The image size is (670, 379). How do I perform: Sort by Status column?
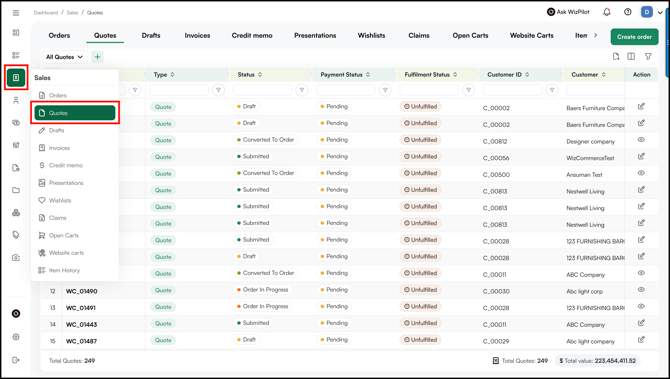click(x=260, y=74)
